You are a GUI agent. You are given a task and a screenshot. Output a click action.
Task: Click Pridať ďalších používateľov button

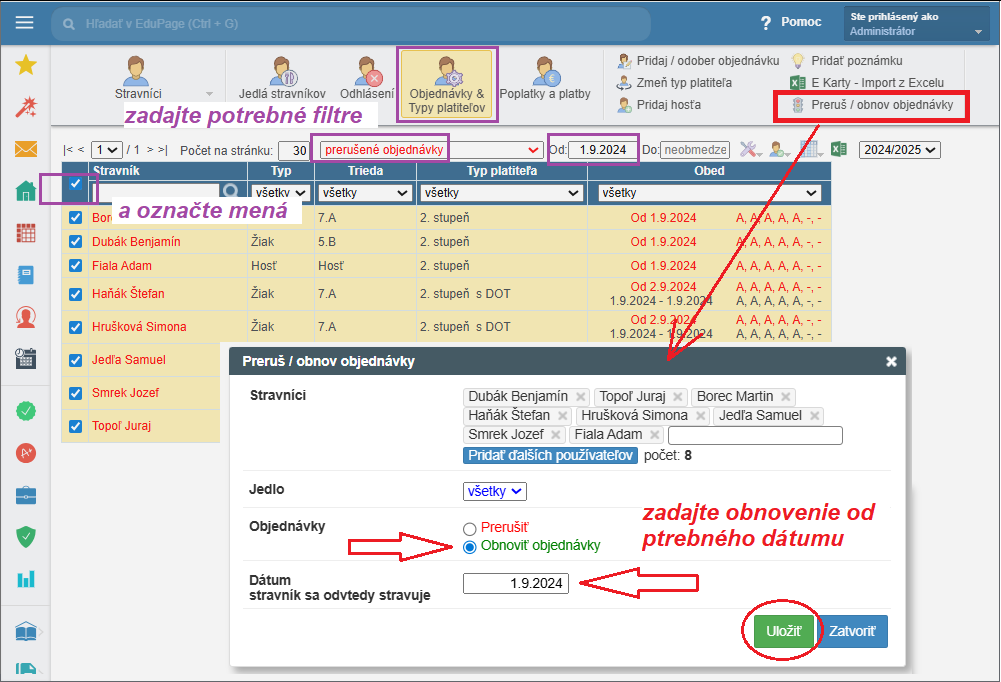click(x=550, y=456)
